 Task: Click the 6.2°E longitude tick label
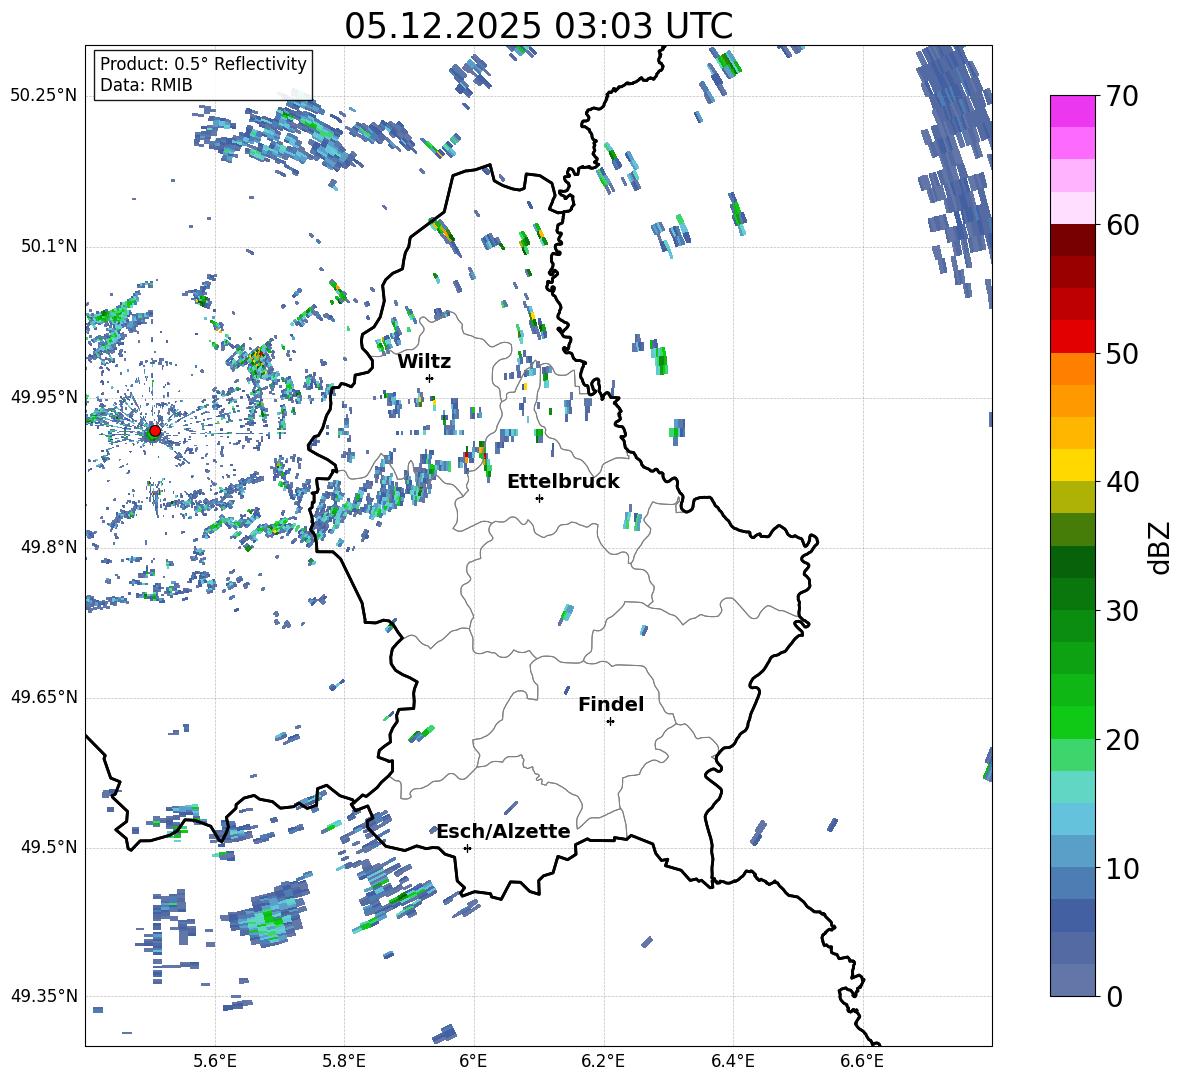pos(603,1061)
